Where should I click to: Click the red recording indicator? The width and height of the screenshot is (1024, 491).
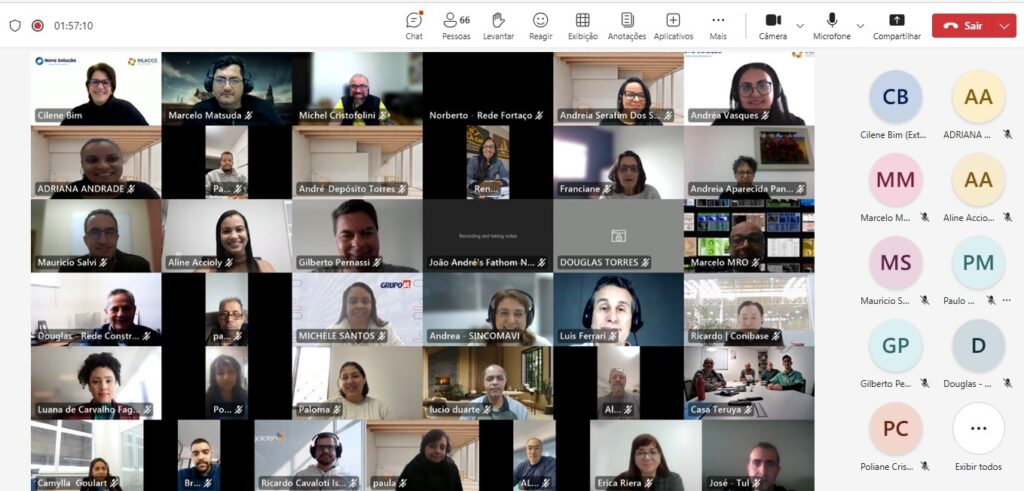tap(38, 26)
